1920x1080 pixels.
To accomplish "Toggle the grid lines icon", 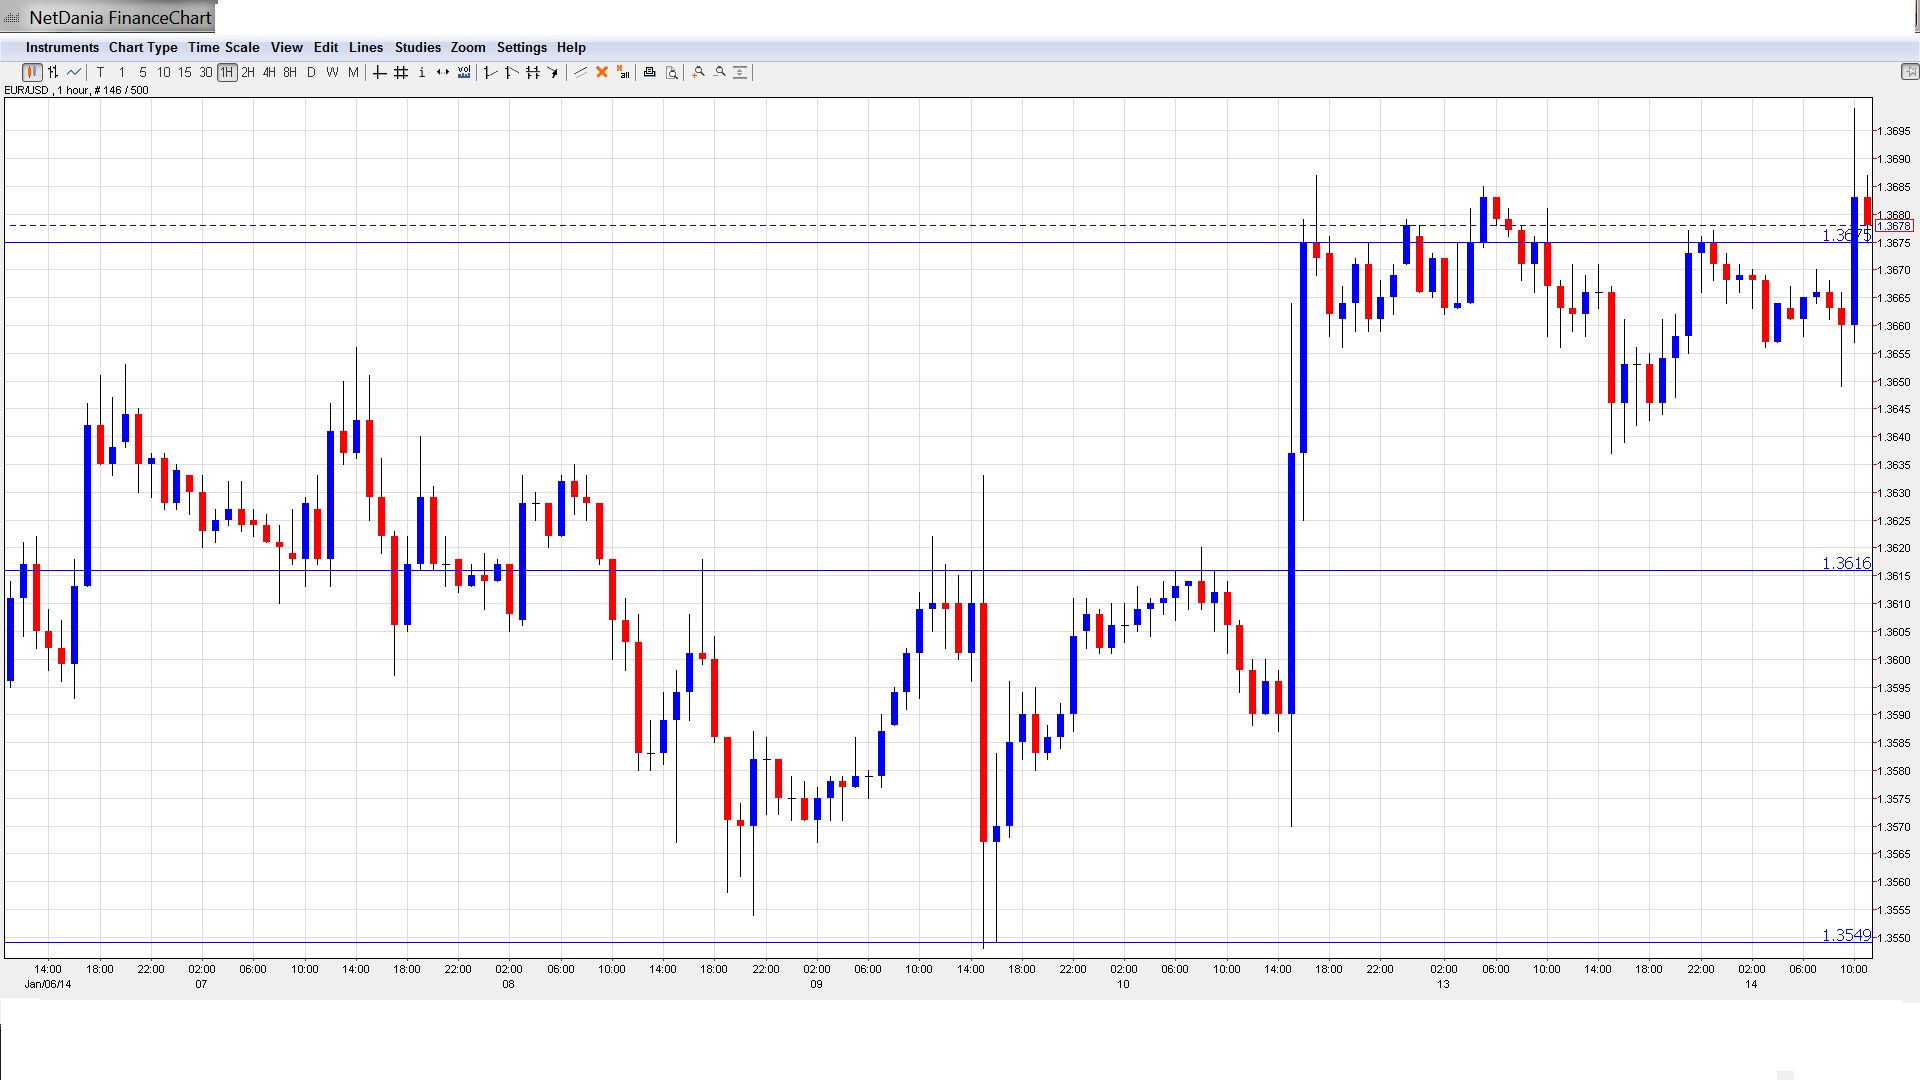I will [401, 72].
